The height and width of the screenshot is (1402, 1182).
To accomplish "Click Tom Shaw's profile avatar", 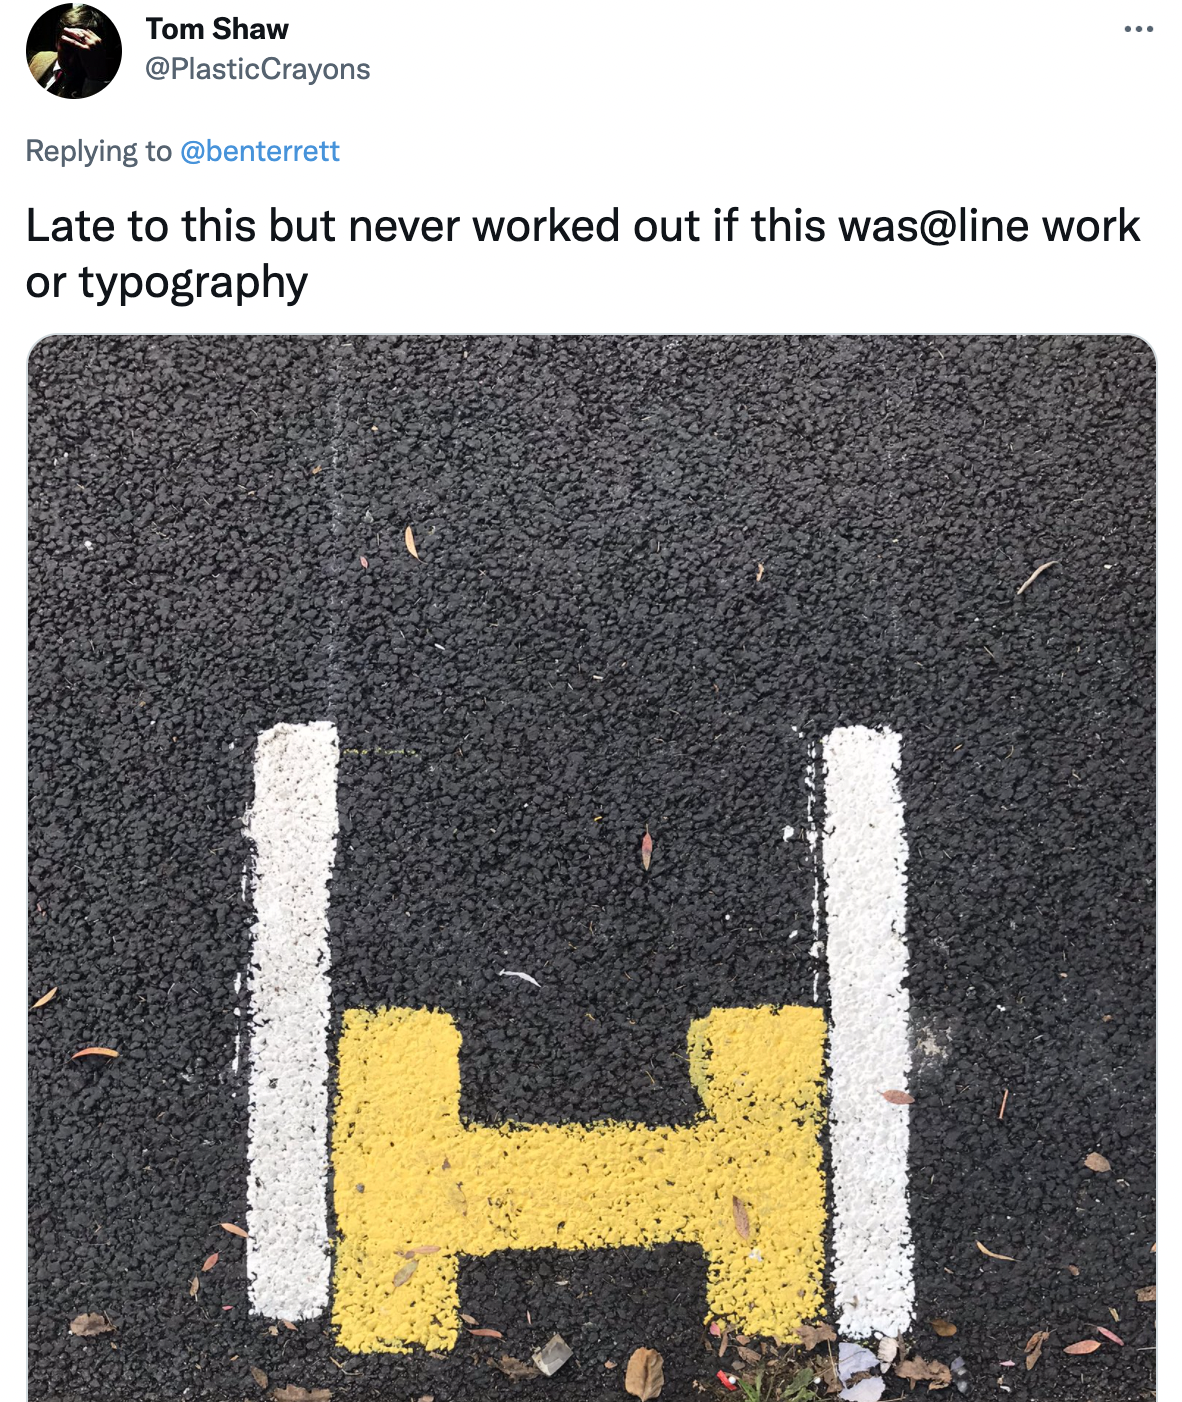I will pos(73,51).
